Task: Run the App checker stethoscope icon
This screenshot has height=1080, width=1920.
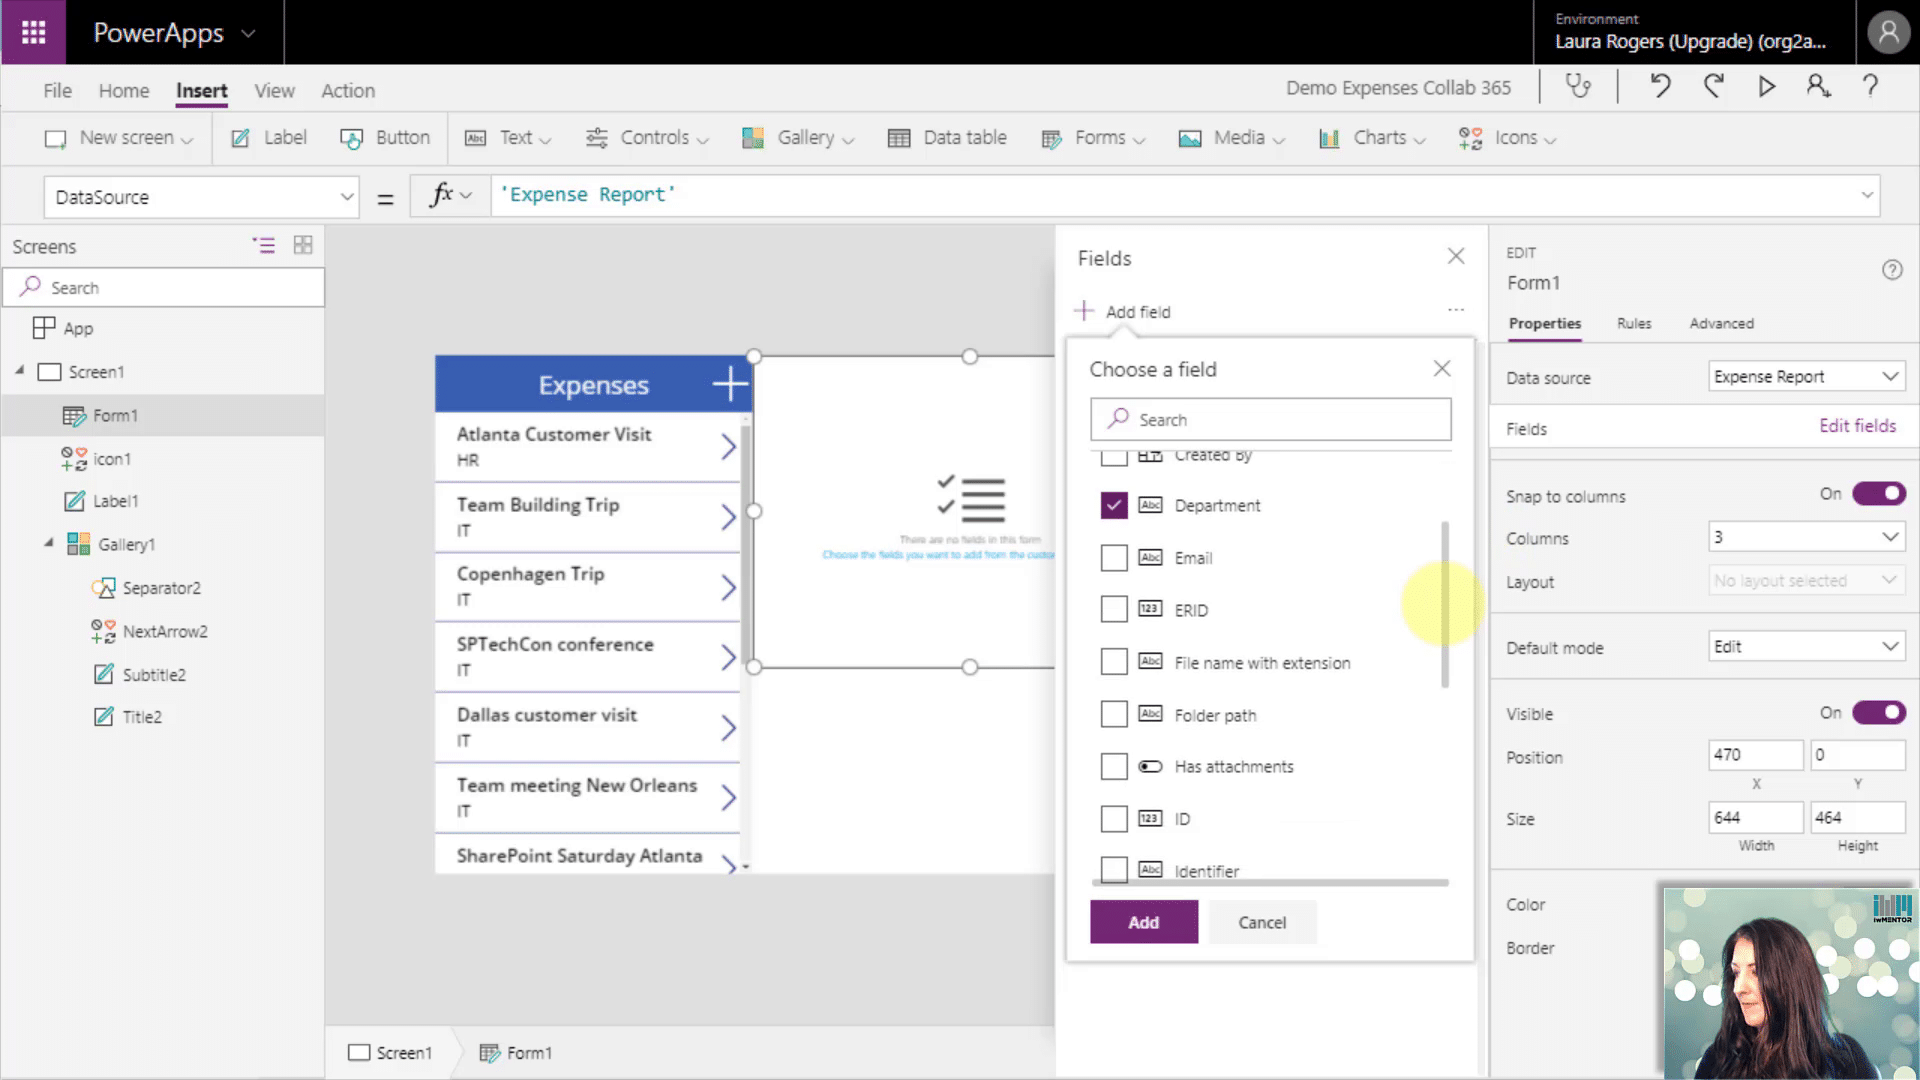Action: (x=1578, y=87)
